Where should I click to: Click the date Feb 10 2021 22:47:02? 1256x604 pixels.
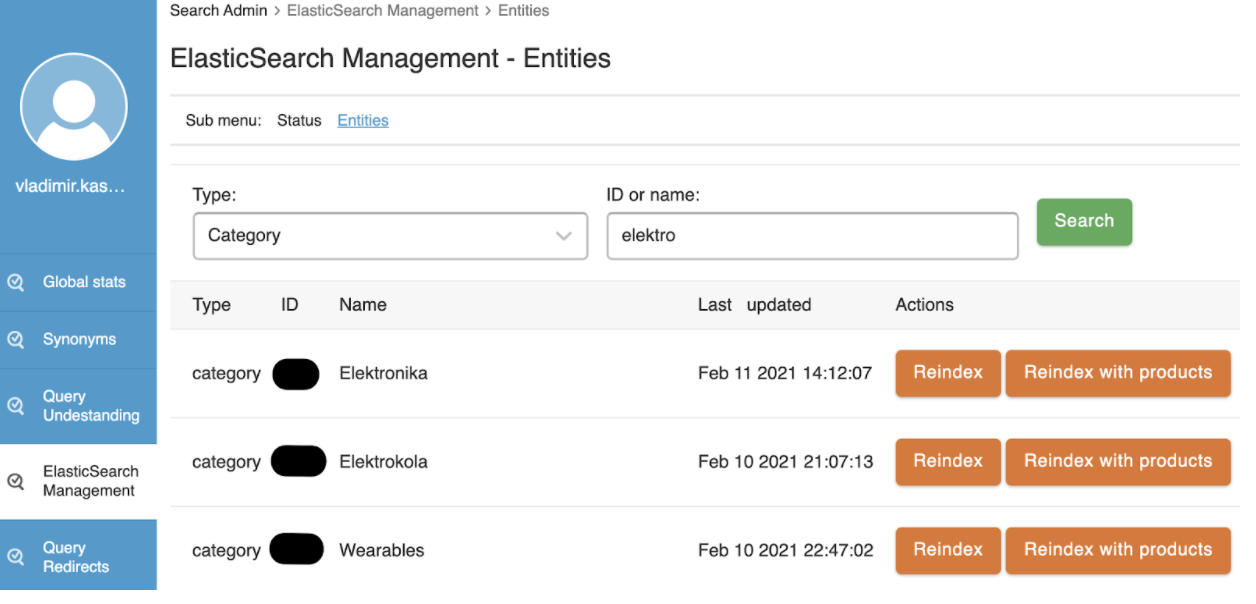coord(785,551)
